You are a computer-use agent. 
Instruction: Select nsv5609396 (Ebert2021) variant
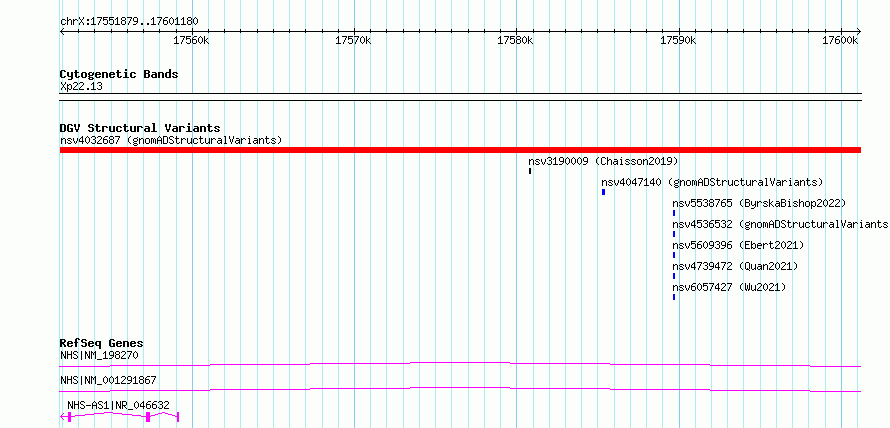pos(738,245)
